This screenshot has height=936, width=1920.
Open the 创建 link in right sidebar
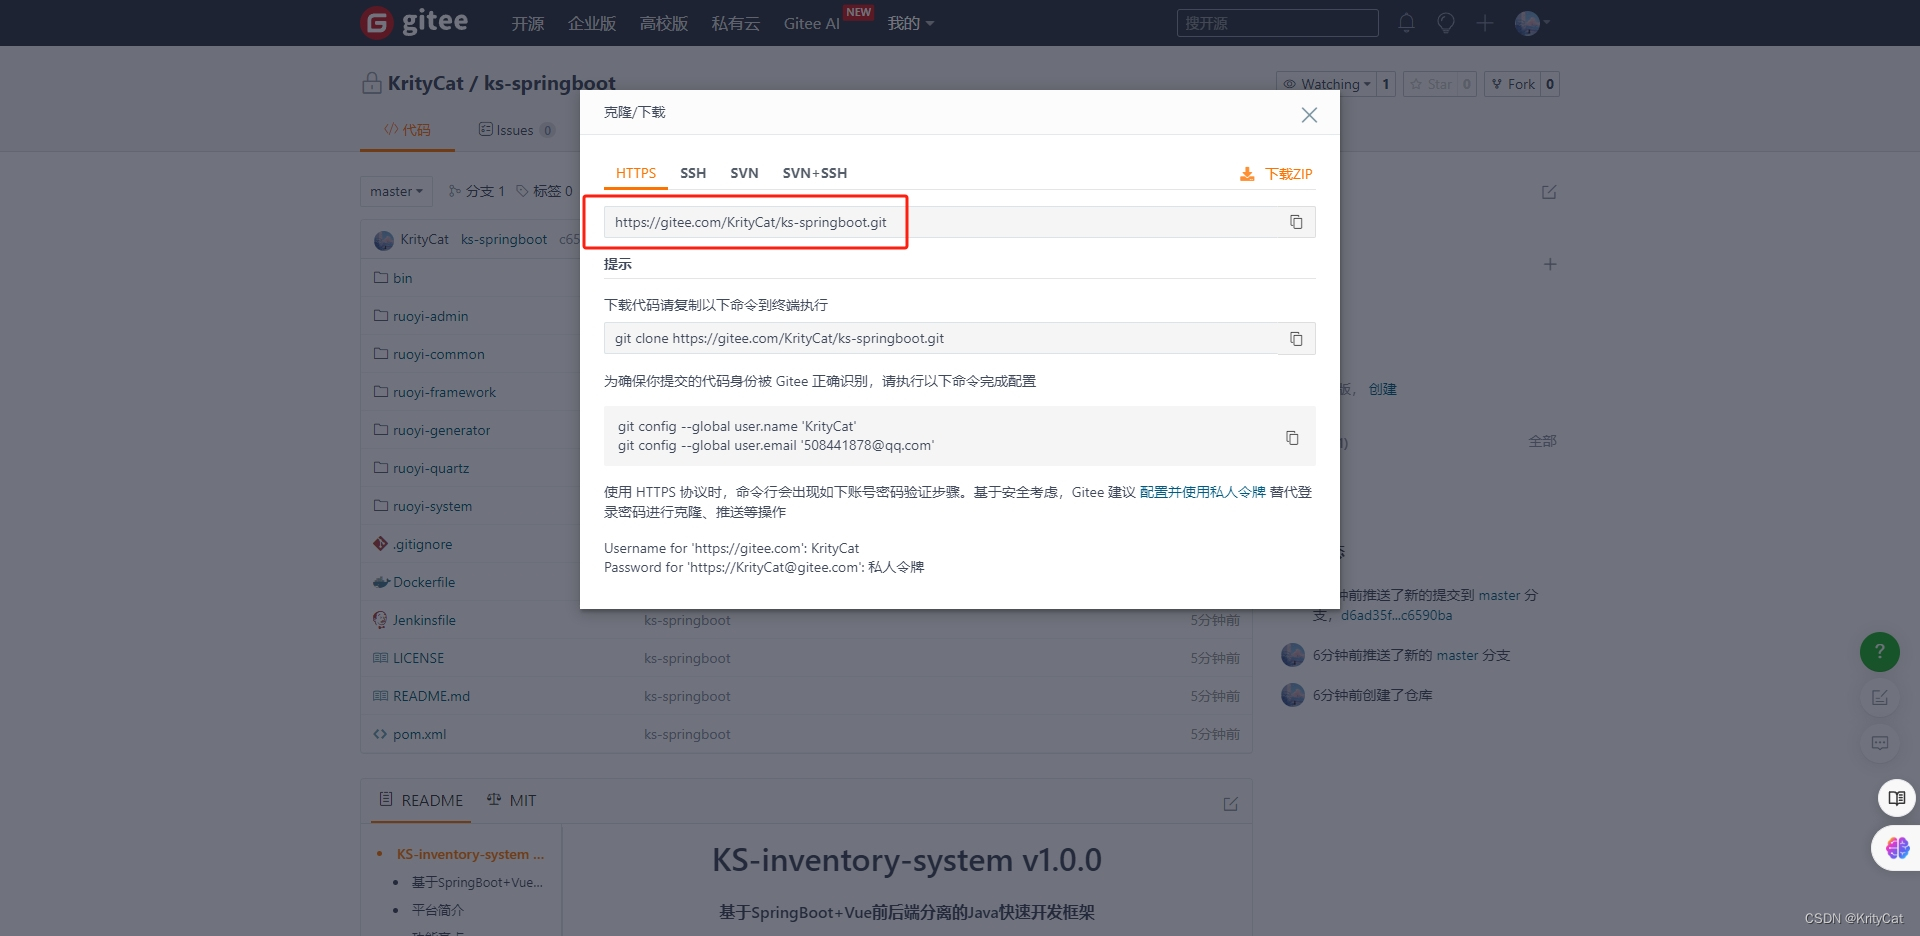[x=1382, y=389]
